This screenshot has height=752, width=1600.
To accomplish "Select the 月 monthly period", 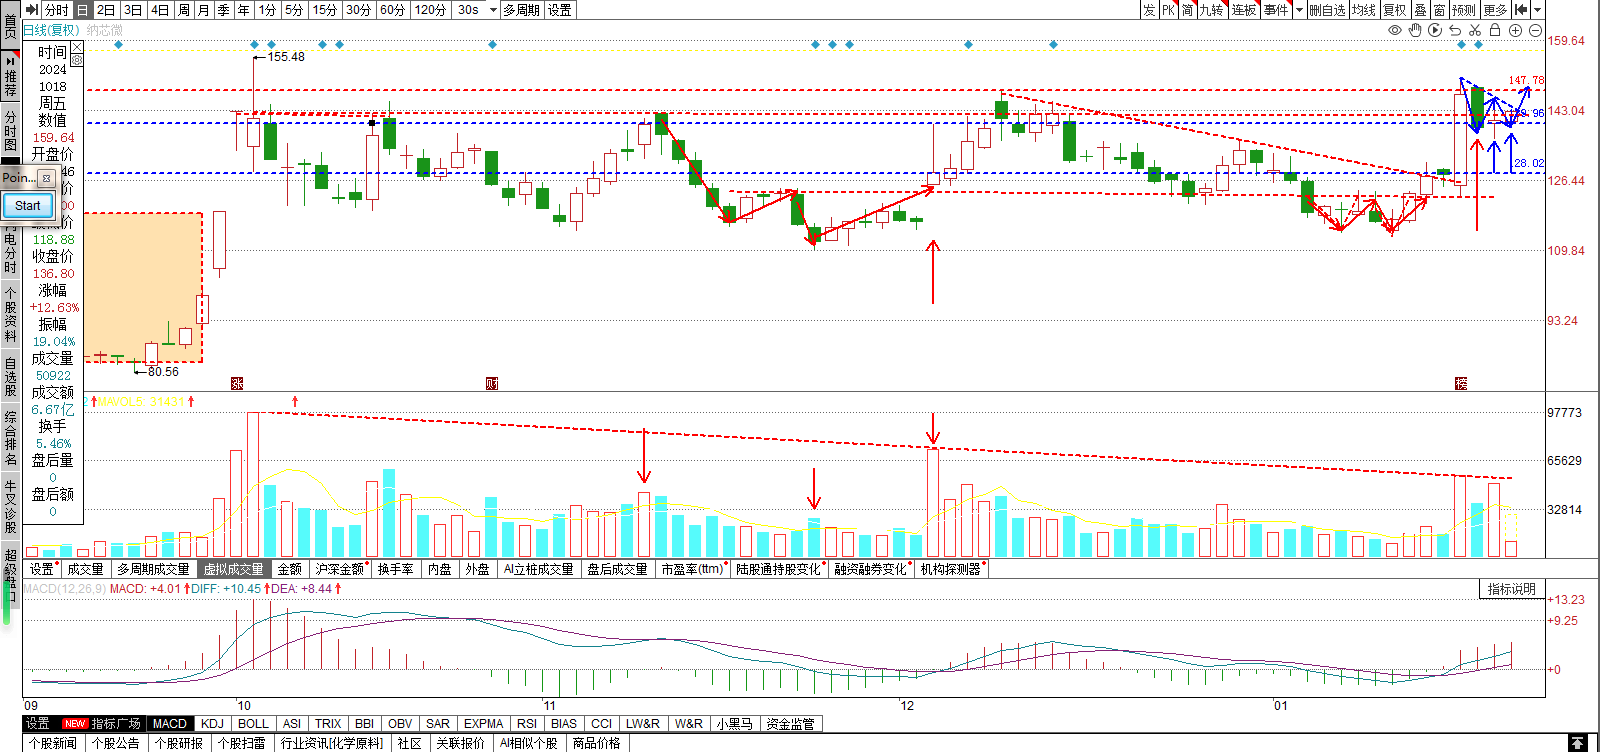I will click(204, 9).
